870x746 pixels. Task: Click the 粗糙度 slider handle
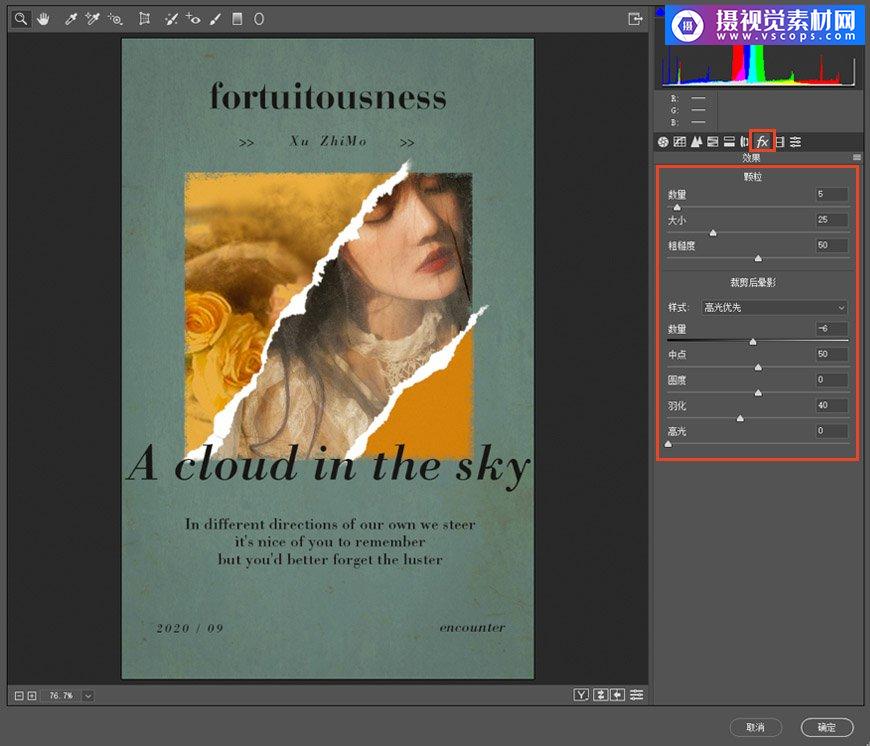click(x=758, y=258)
